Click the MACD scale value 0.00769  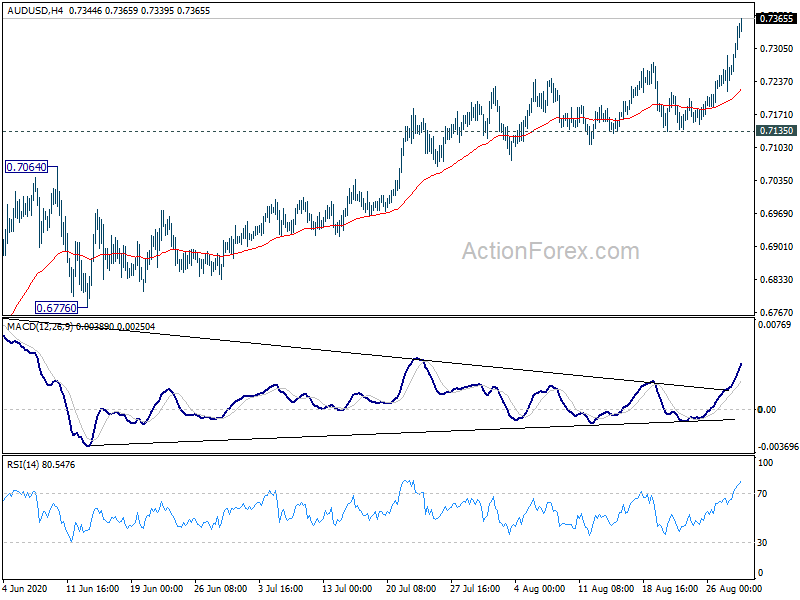[774, 325]
